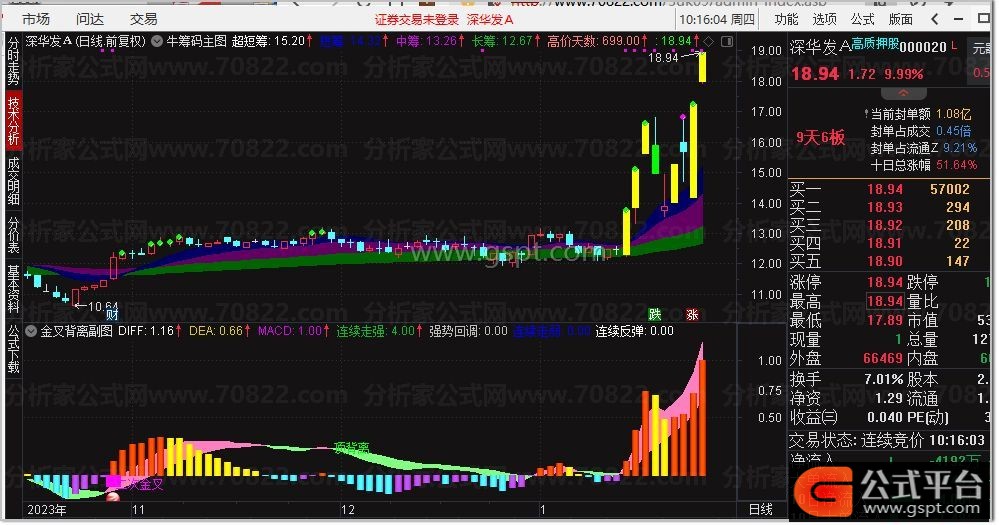Click the green 跌 marker below chart
The image size is (999, 525).
(655, 314)
